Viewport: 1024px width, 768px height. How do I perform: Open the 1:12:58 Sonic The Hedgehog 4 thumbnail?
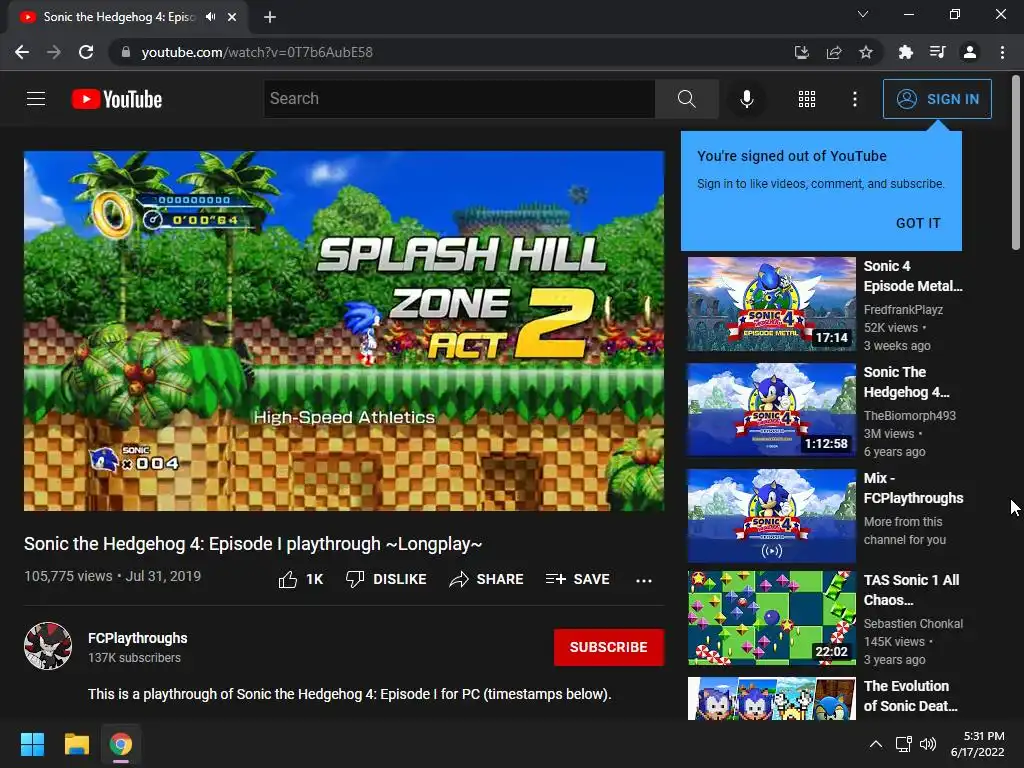click(x=771, y=409)
